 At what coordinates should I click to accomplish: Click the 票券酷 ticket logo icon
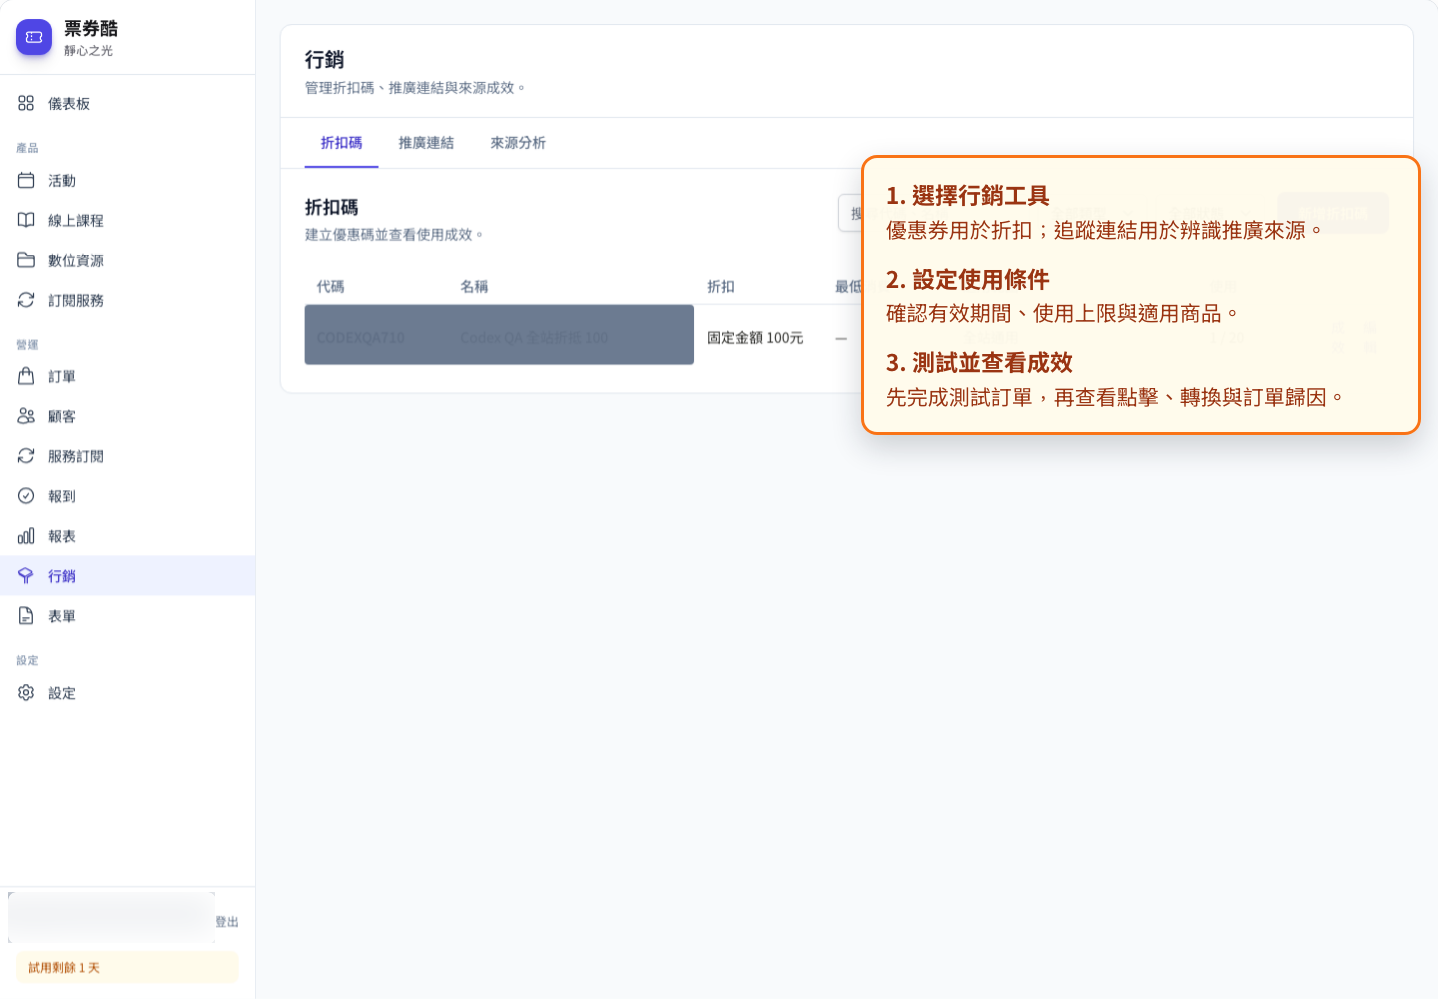[34, 37]
